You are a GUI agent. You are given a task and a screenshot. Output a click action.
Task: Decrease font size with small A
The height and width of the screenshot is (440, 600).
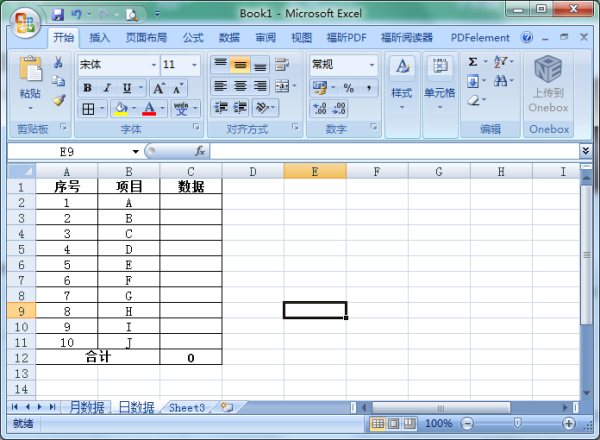[178, 88]
